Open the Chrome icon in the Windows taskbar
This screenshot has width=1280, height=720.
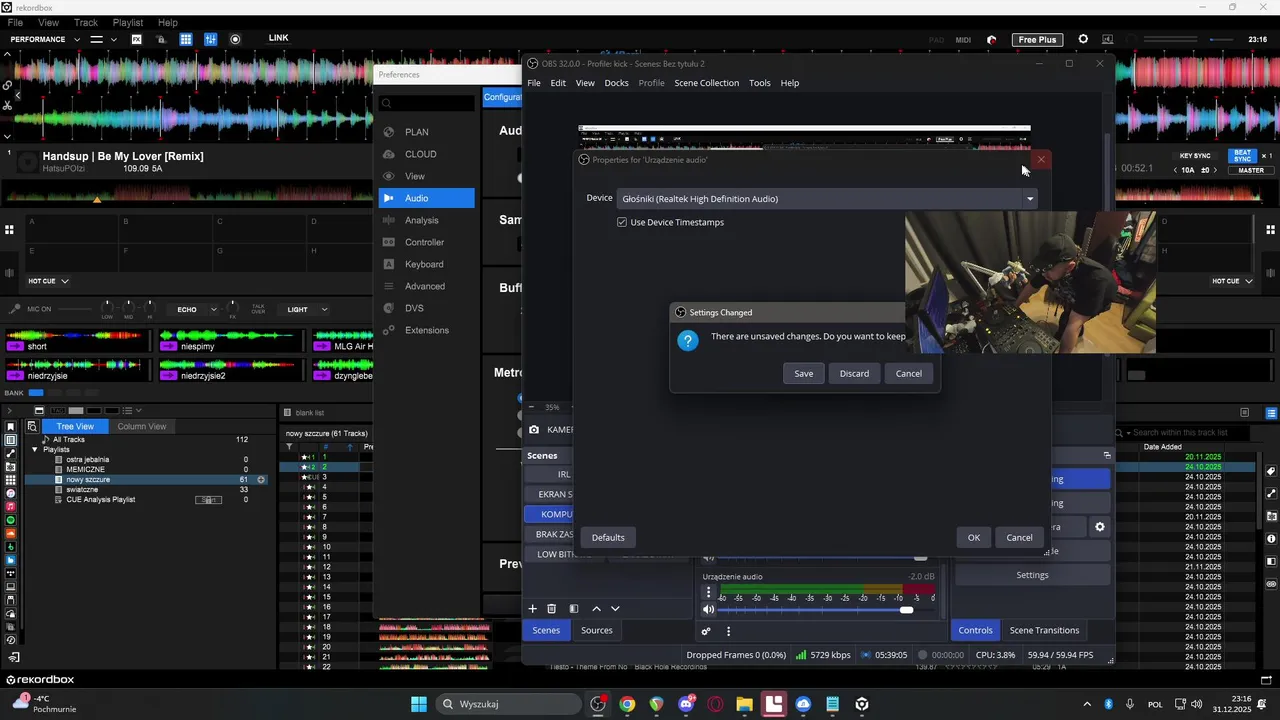click(x=627, y=704)
